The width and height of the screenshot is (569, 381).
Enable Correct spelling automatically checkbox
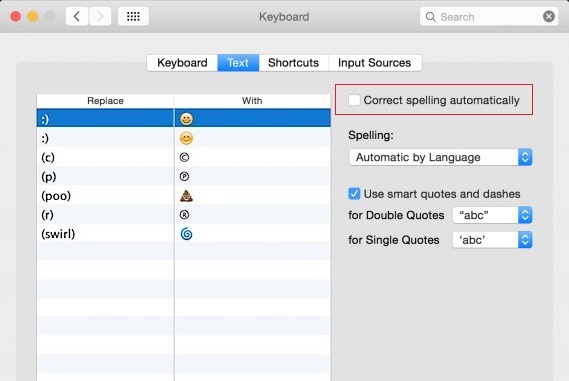point(354,100)
